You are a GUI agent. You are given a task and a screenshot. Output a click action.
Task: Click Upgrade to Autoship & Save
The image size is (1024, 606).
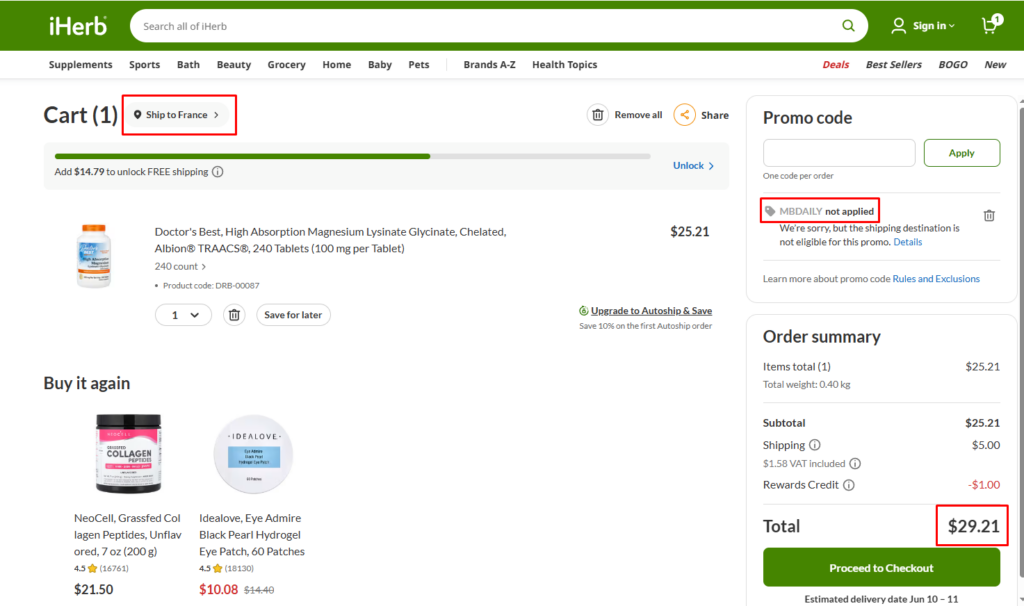651,311
